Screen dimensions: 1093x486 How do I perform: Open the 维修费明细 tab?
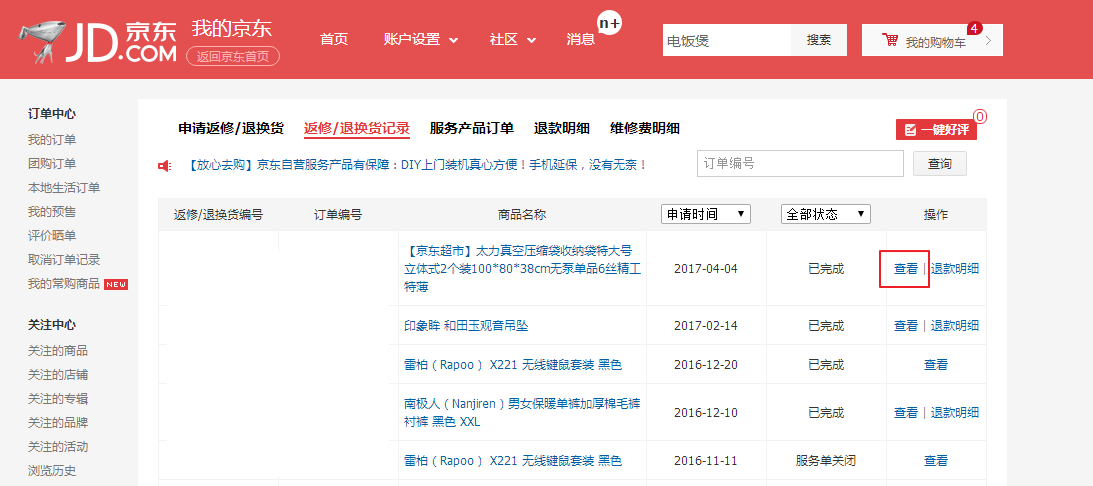(x=645, y=128)
